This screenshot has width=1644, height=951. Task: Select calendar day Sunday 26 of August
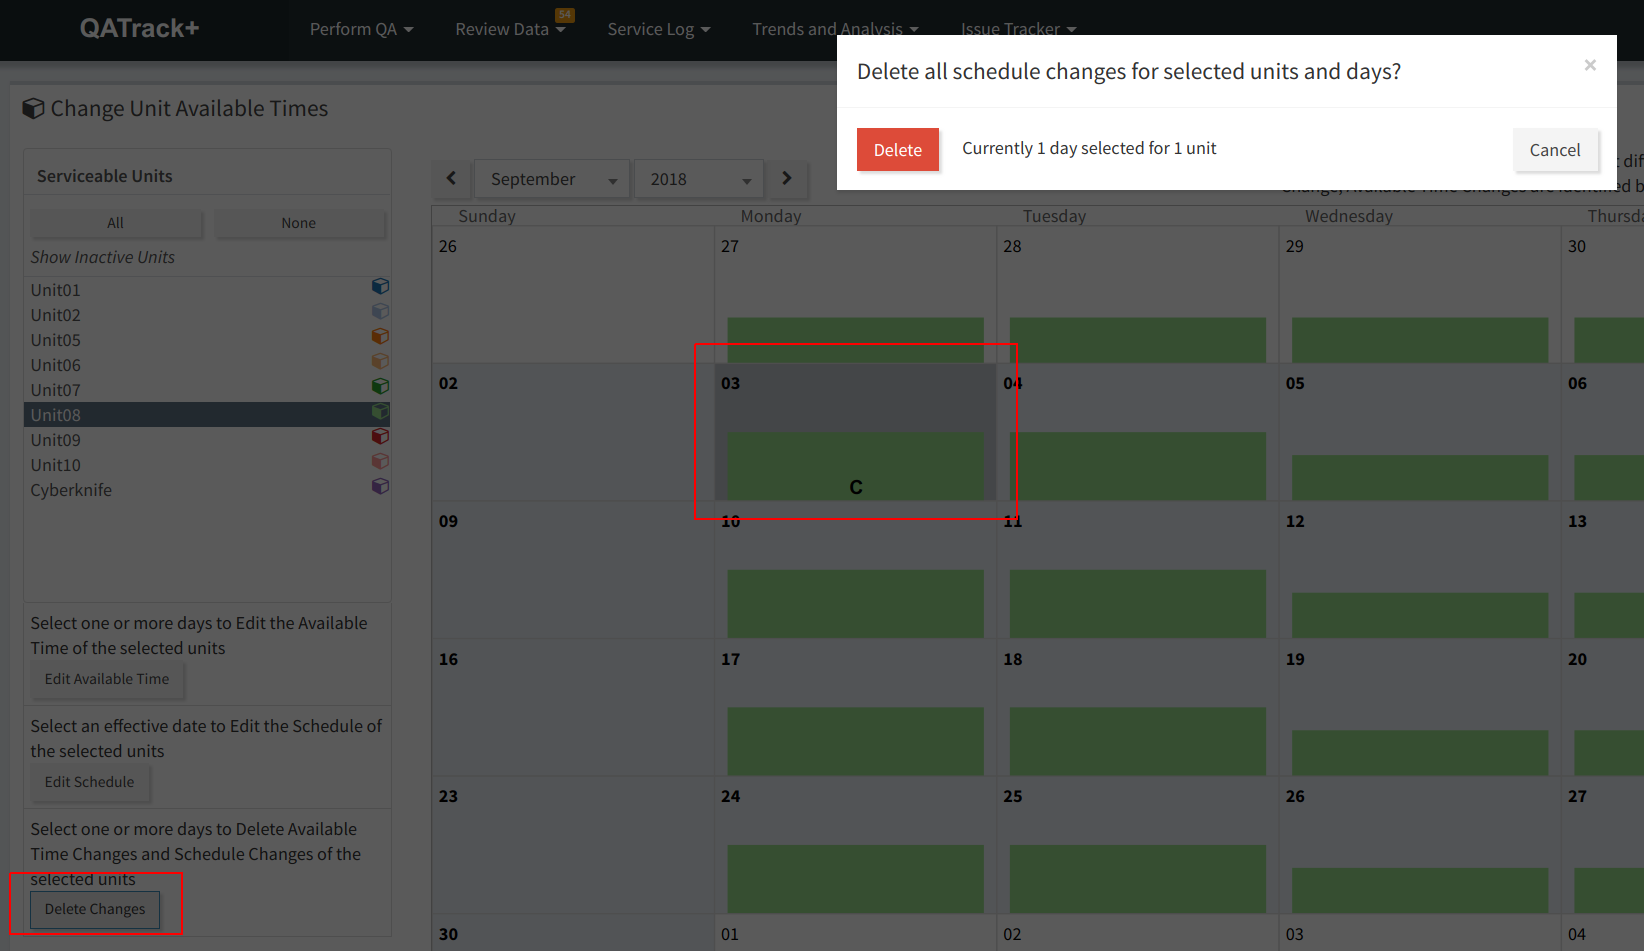coord(573,295)
